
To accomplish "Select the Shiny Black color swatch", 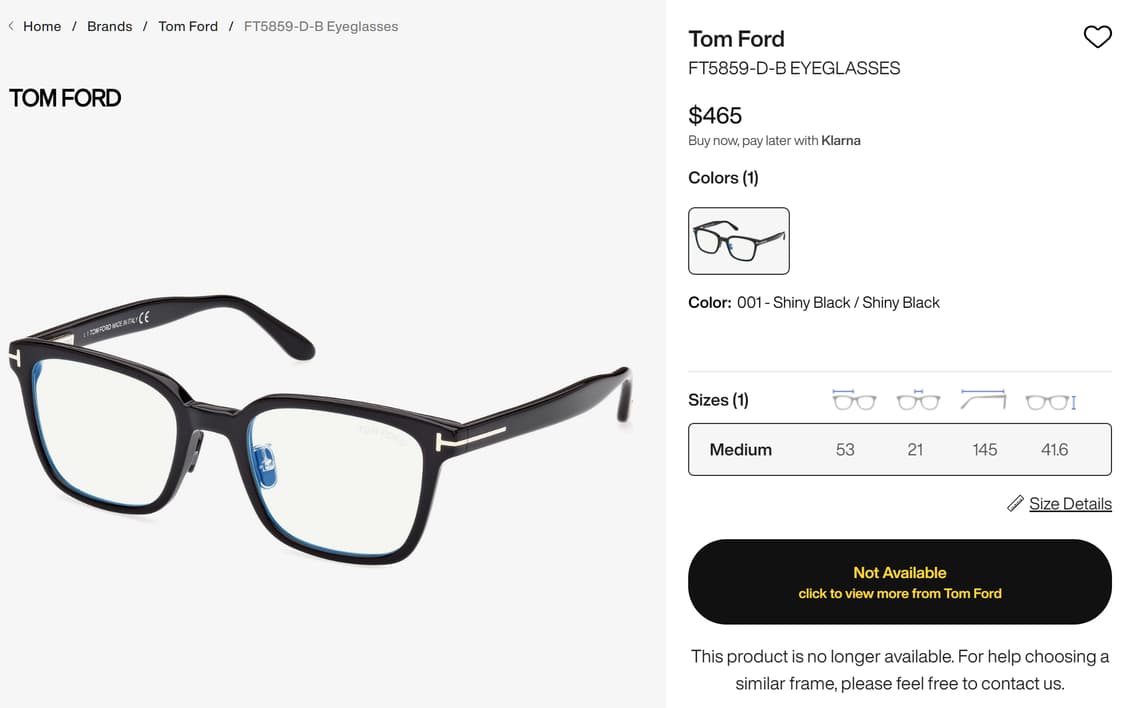I will [739, 241].
